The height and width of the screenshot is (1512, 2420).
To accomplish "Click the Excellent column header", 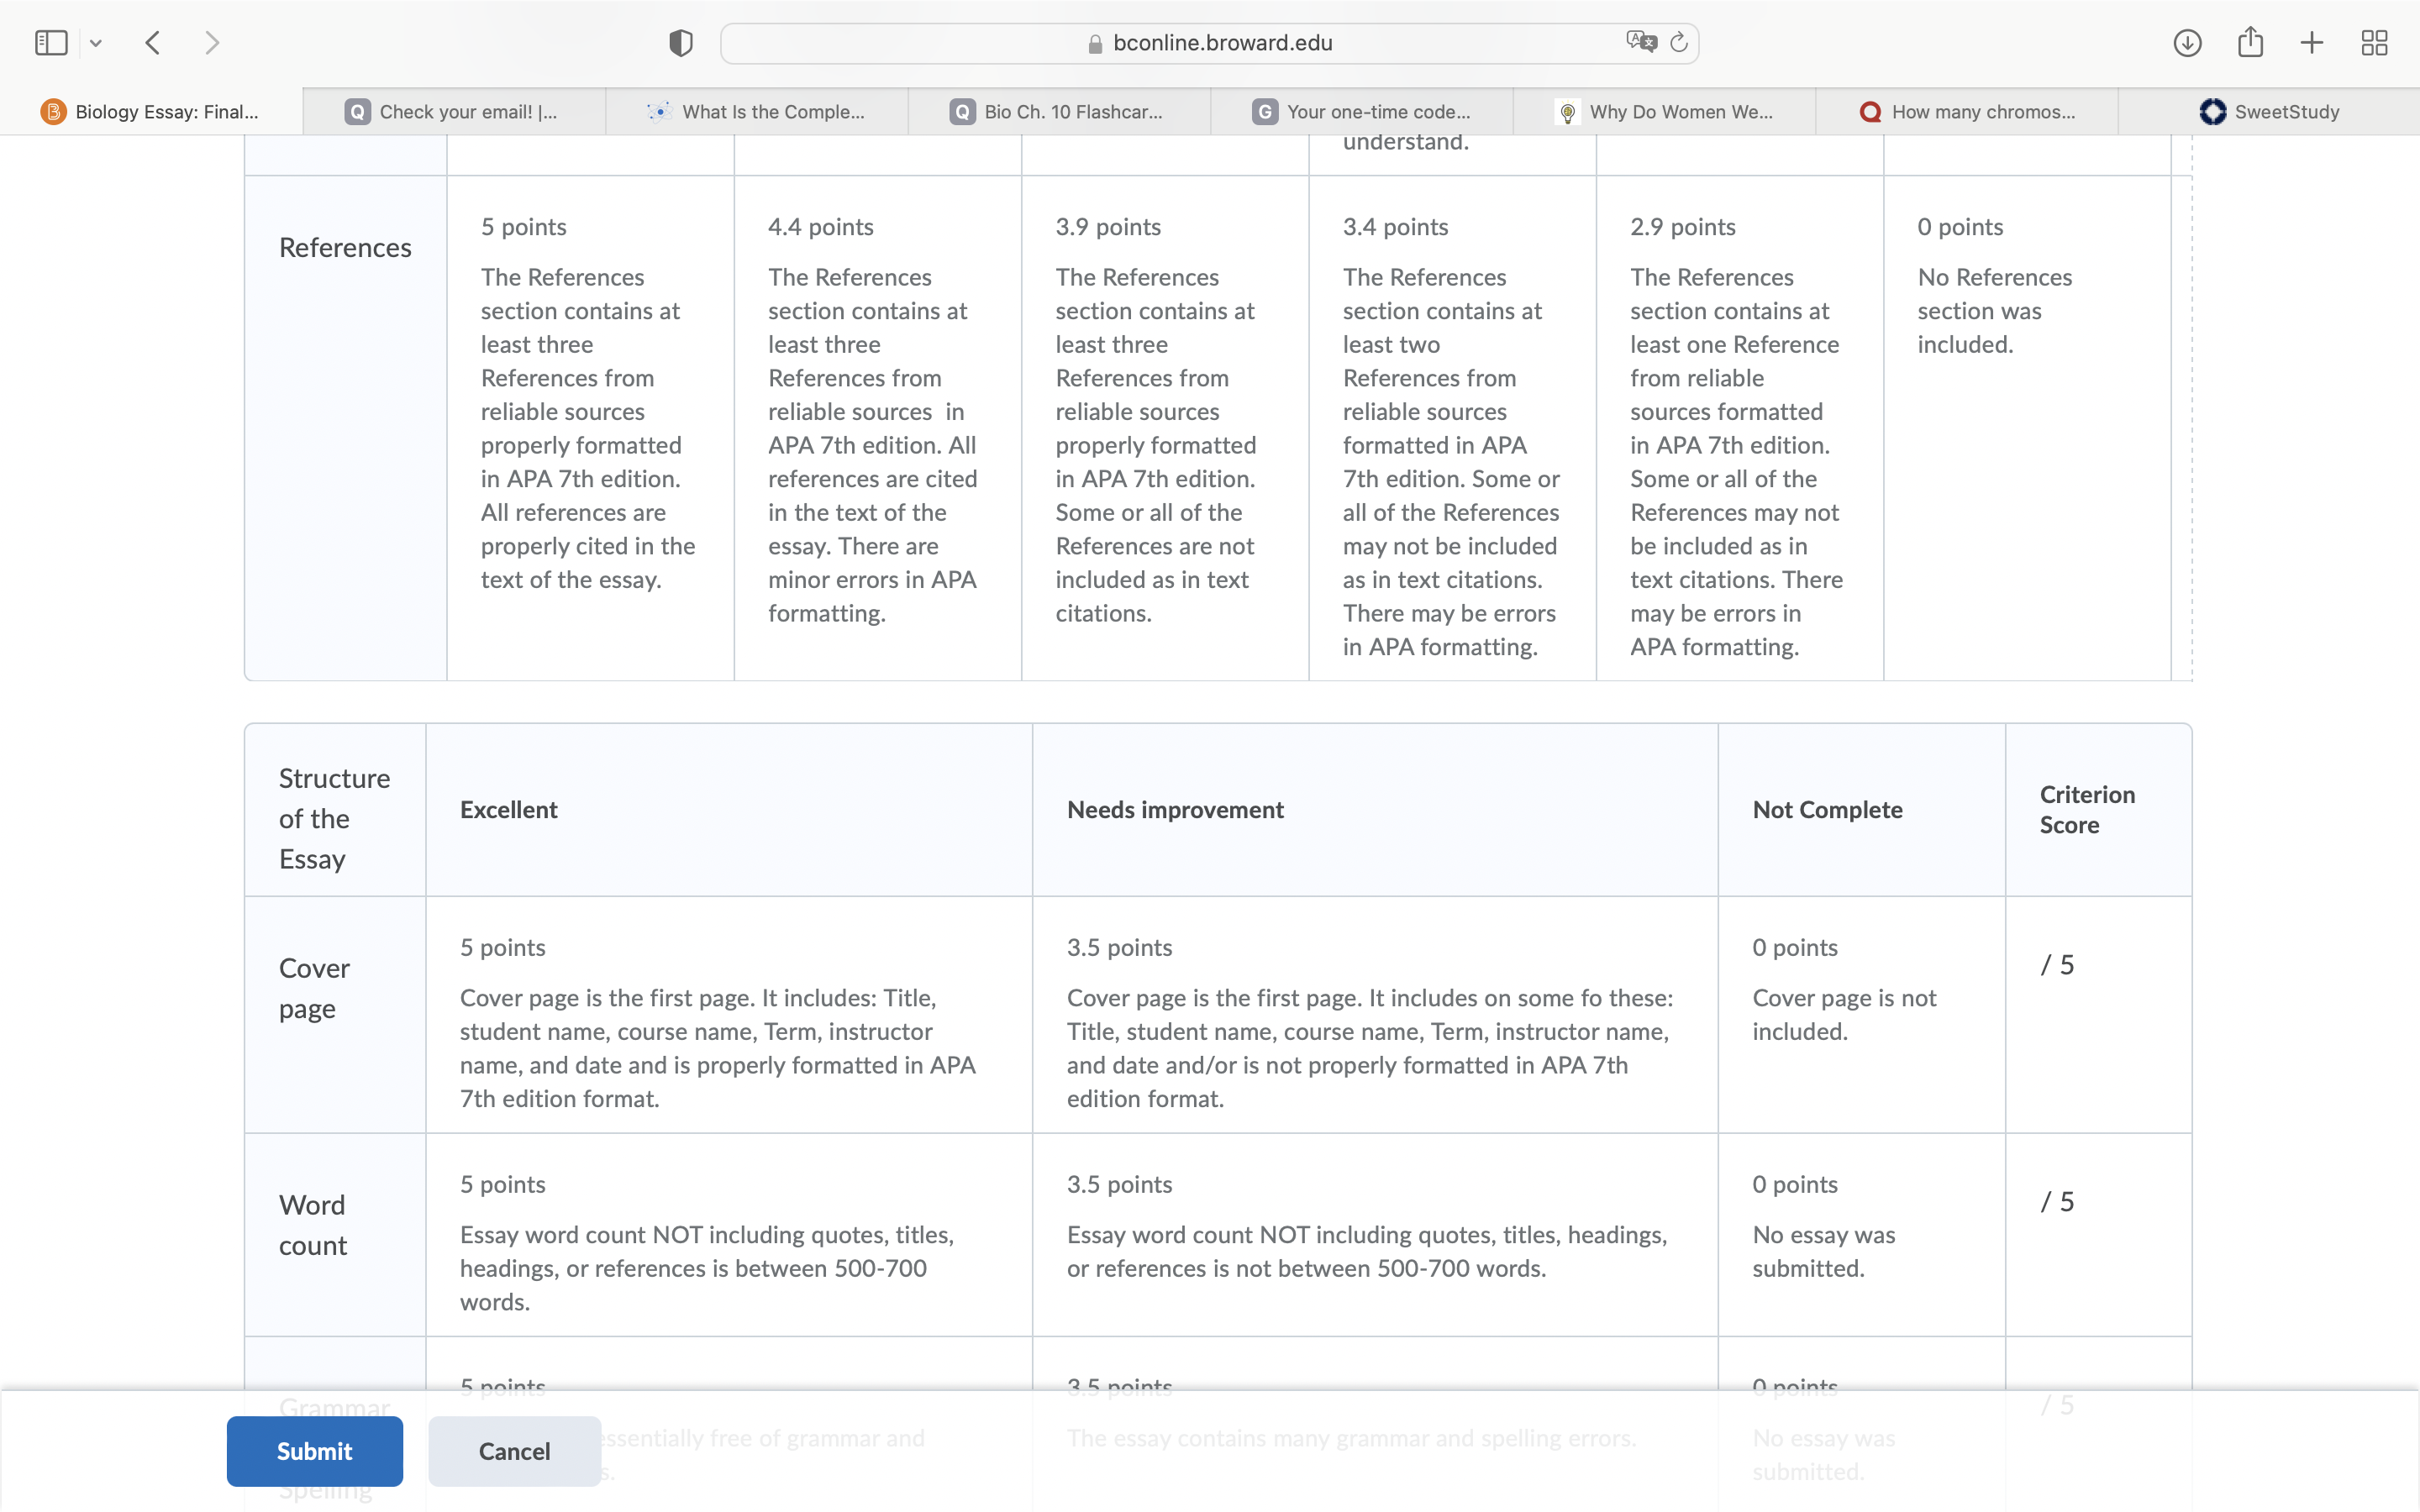I will 508,809.
